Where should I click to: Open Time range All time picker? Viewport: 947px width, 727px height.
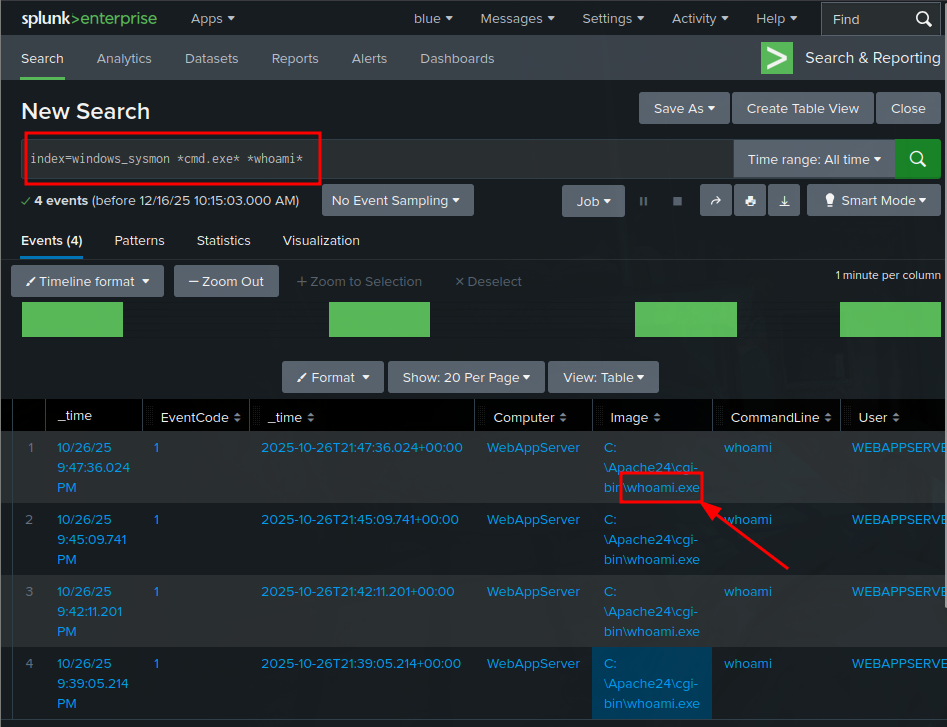[x=814, y=159]
